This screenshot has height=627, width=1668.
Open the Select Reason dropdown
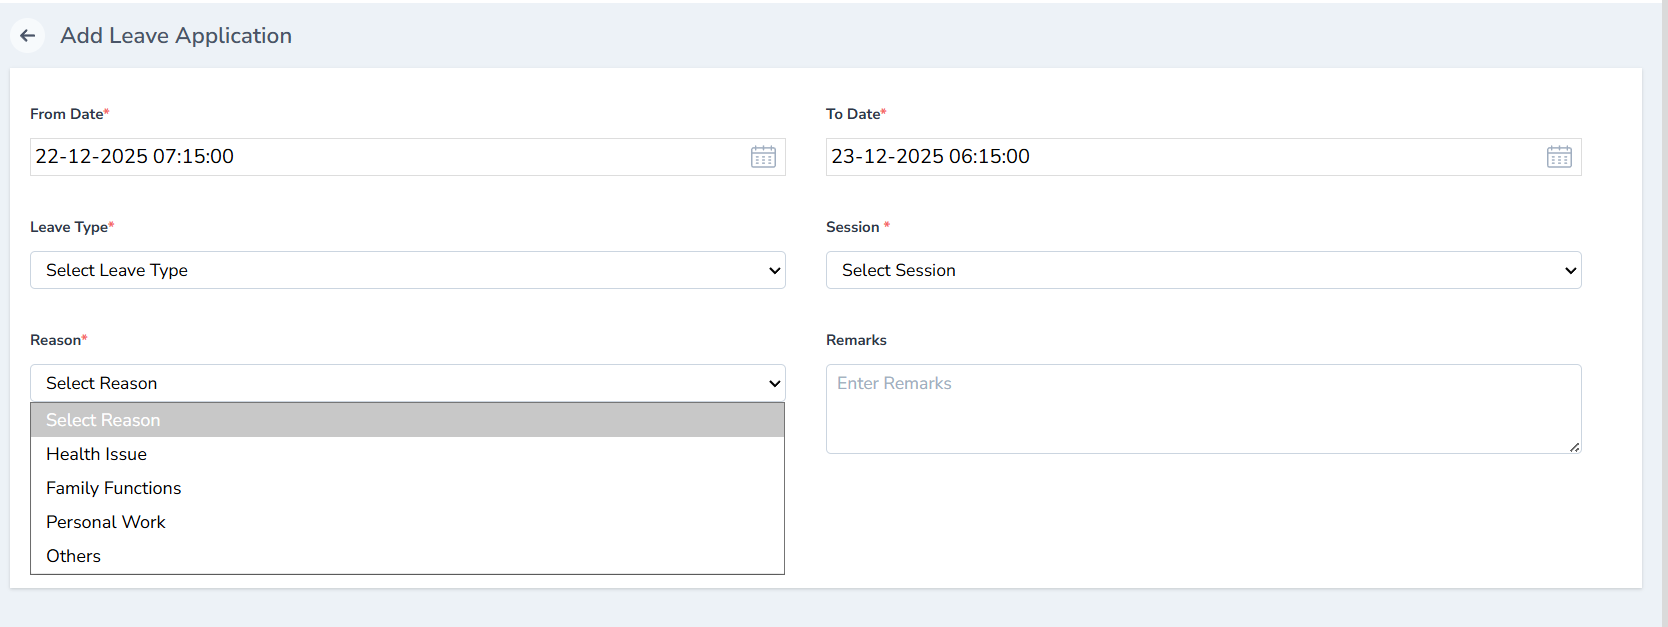[400, 383]
